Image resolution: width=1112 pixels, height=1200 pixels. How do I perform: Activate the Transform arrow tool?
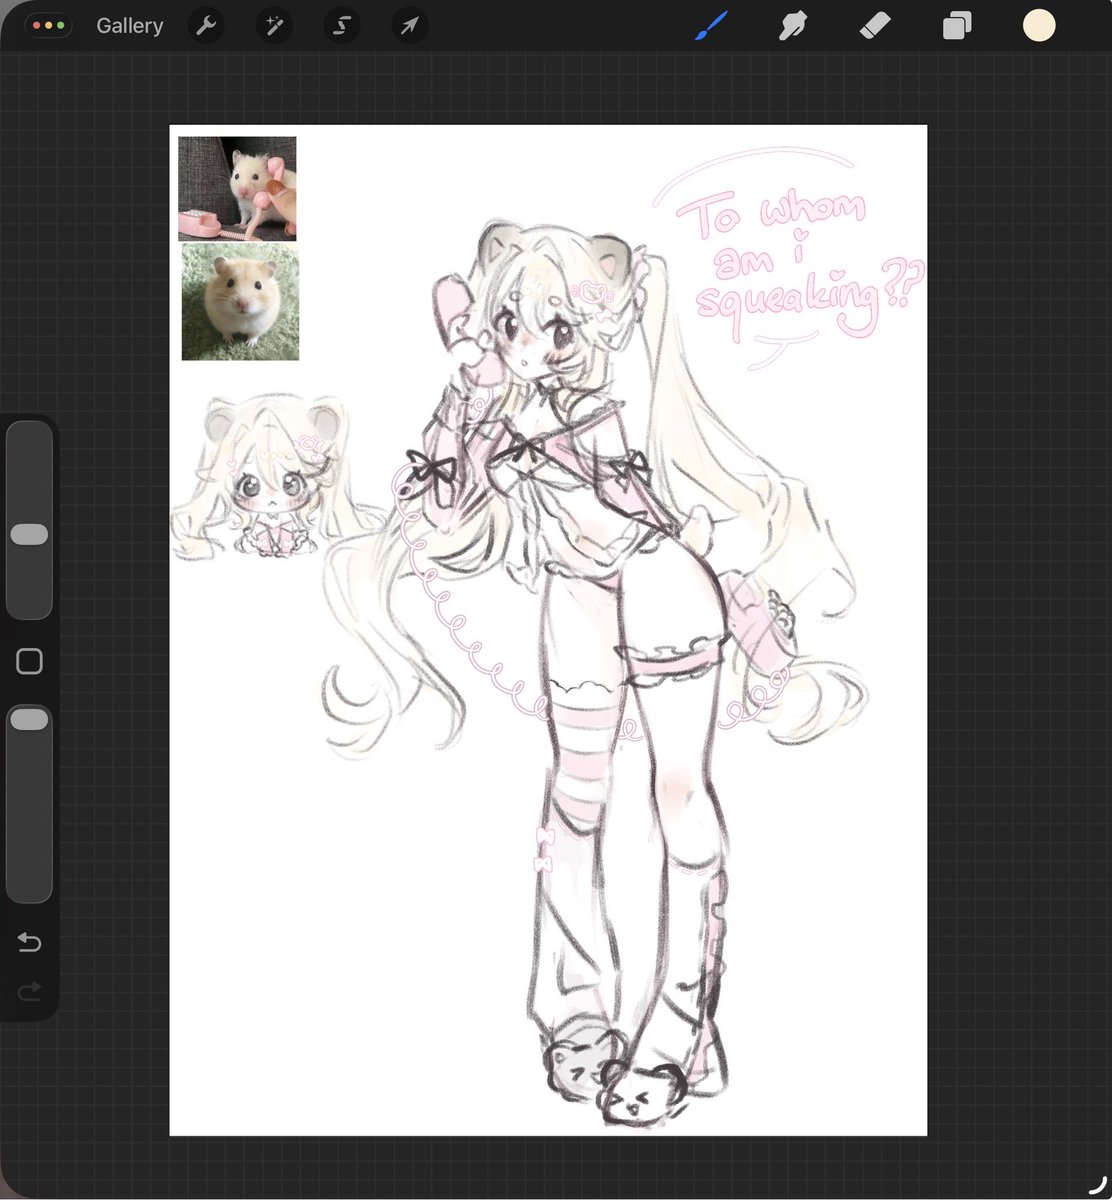pyautogui.click(x=409, y=26)
